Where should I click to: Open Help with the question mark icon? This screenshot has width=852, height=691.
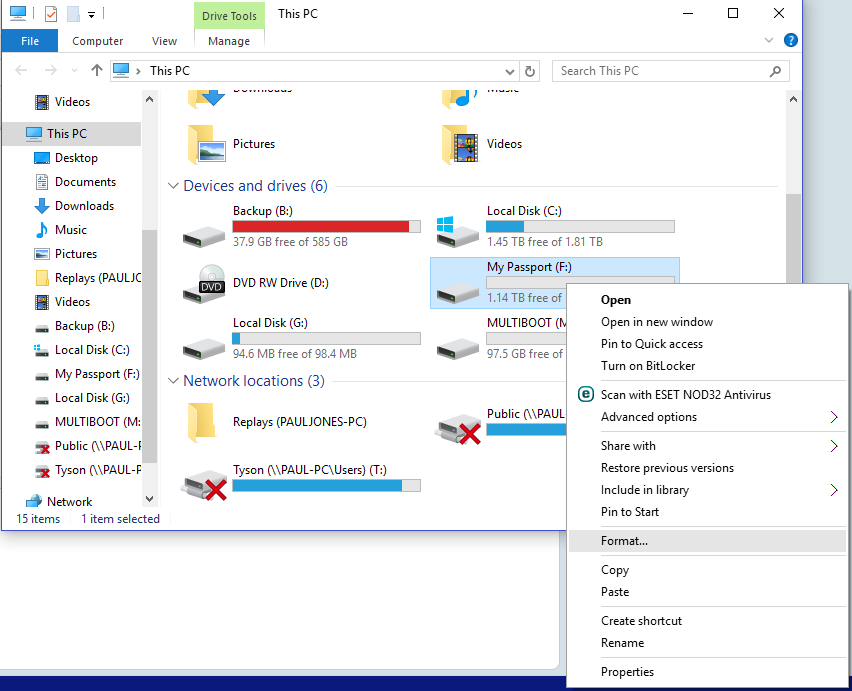click(x=791, y=40)
